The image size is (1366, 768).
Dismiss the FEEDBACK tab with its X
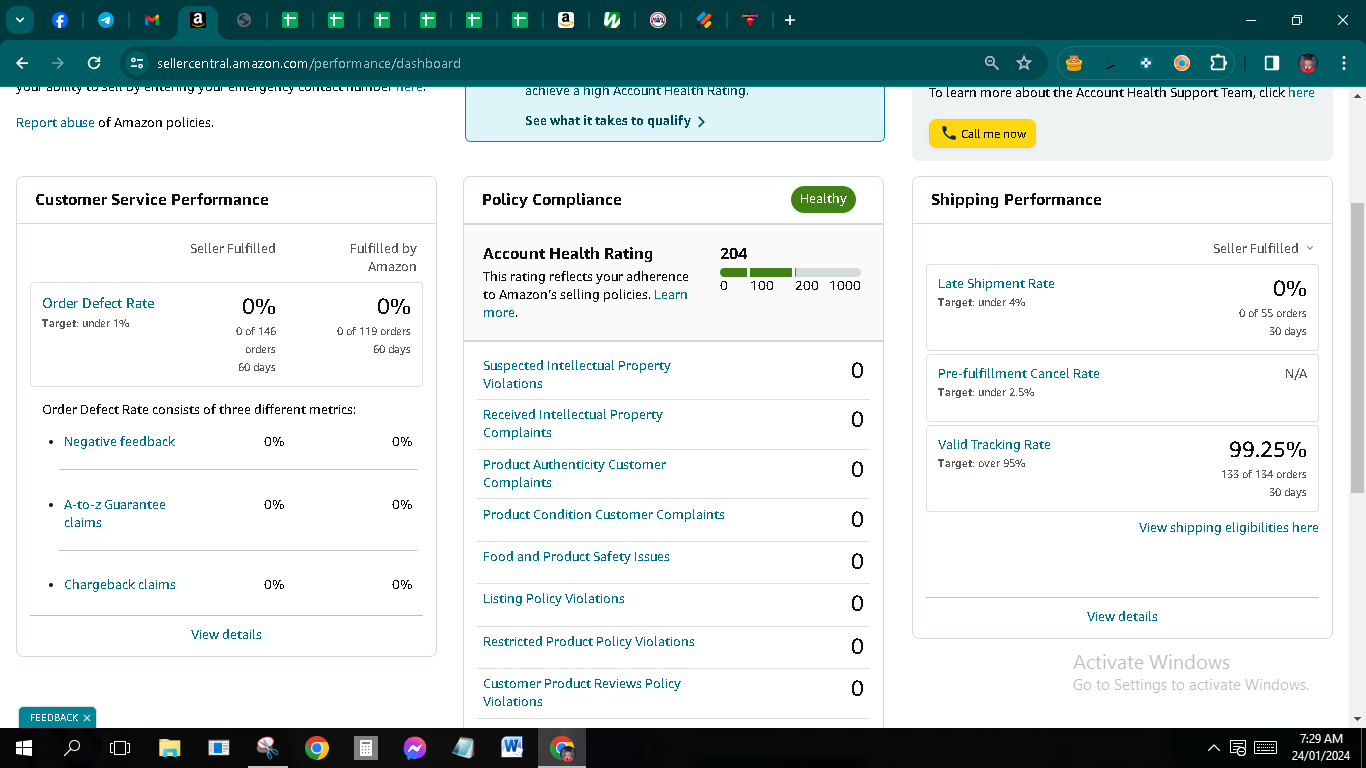[x=87, y=718]
